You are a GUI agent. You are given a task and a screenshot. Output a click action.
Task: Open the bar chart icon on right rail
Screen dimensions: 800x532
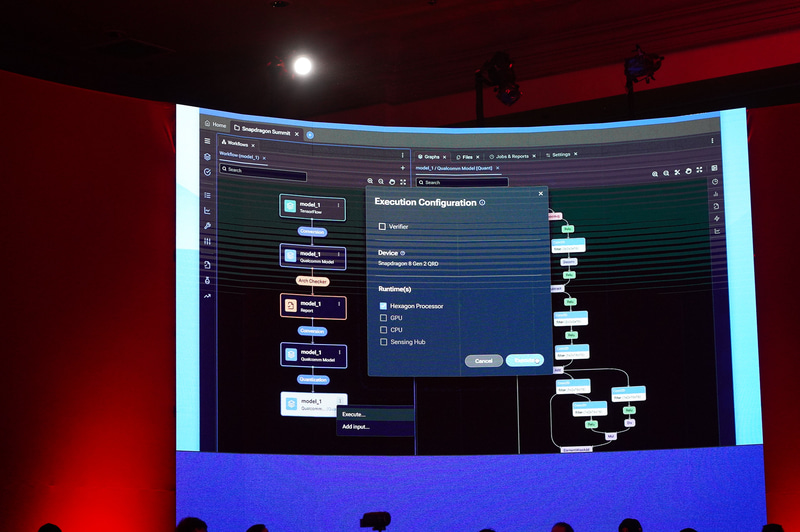[x=716, y=194]
